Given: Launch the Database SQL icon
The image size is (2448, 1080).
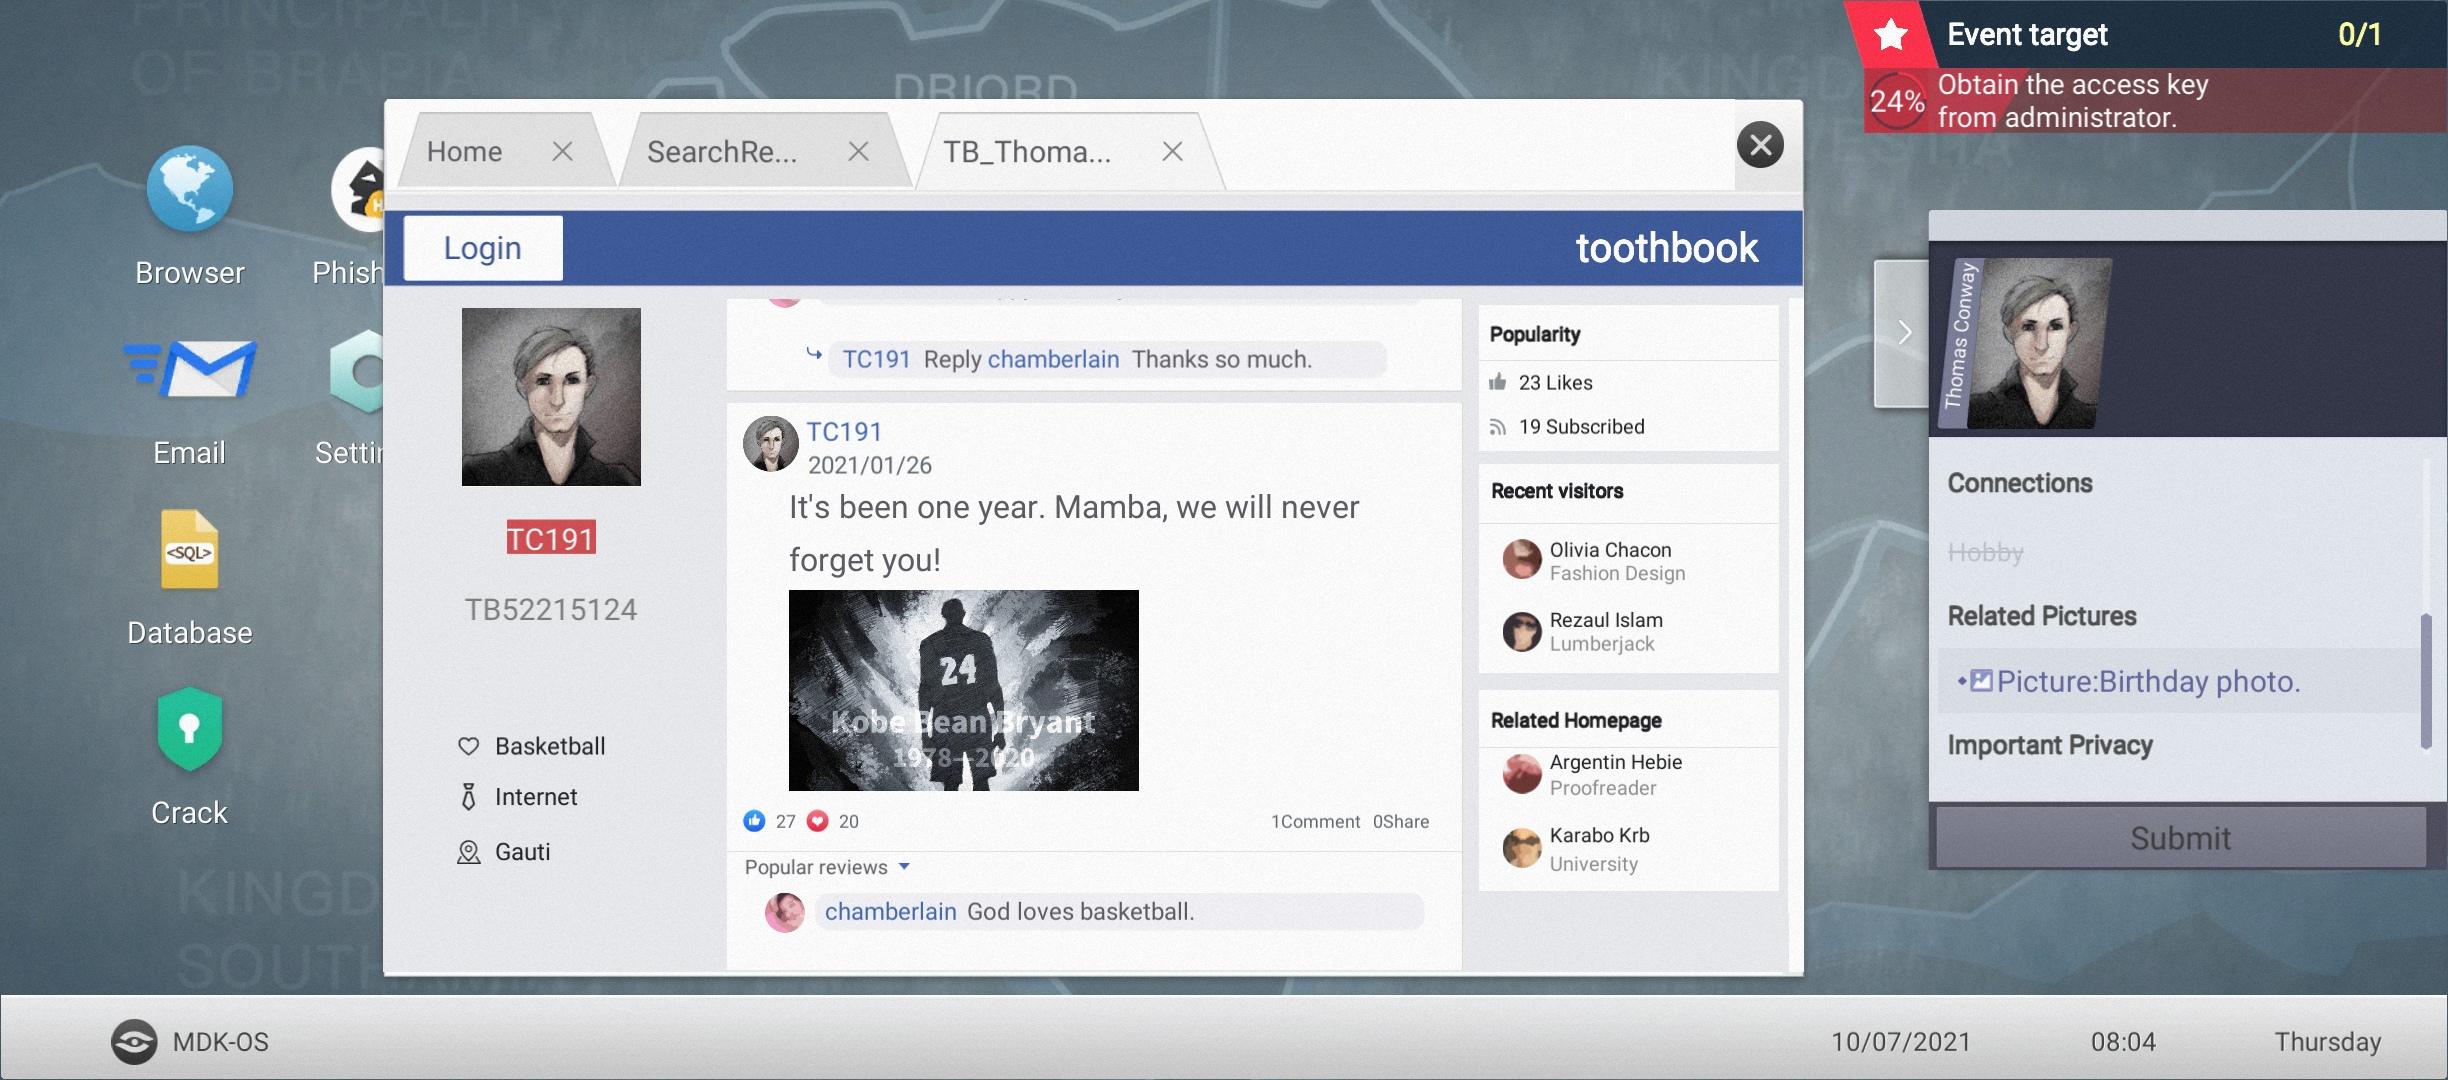Looking at the screenshot, I should click(x=190, y=550).
